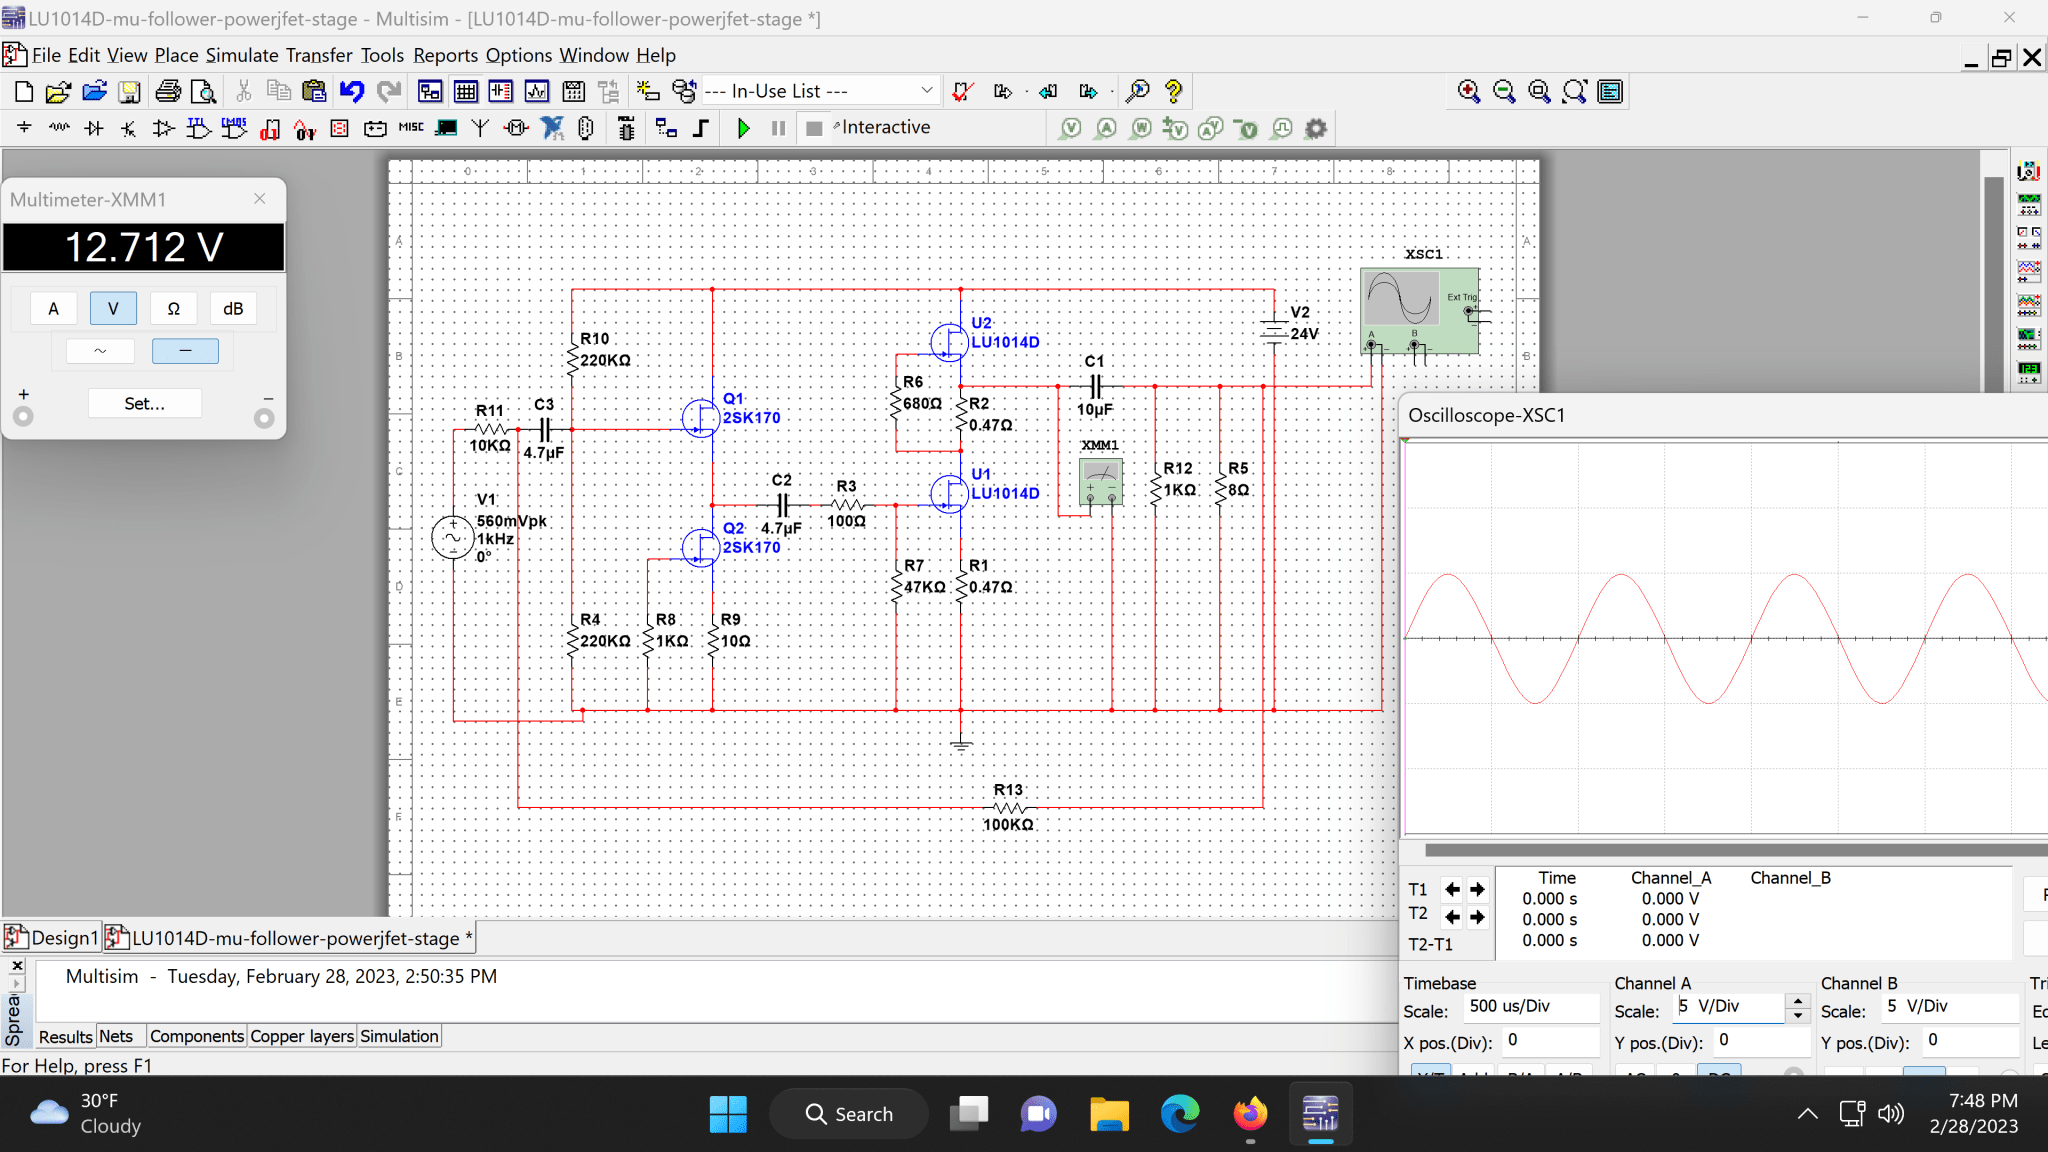Viewport: 2048px width, 1152px height.
Task: Click the oscilloscope horizontal scrollbar
Action: (1735, 850)
